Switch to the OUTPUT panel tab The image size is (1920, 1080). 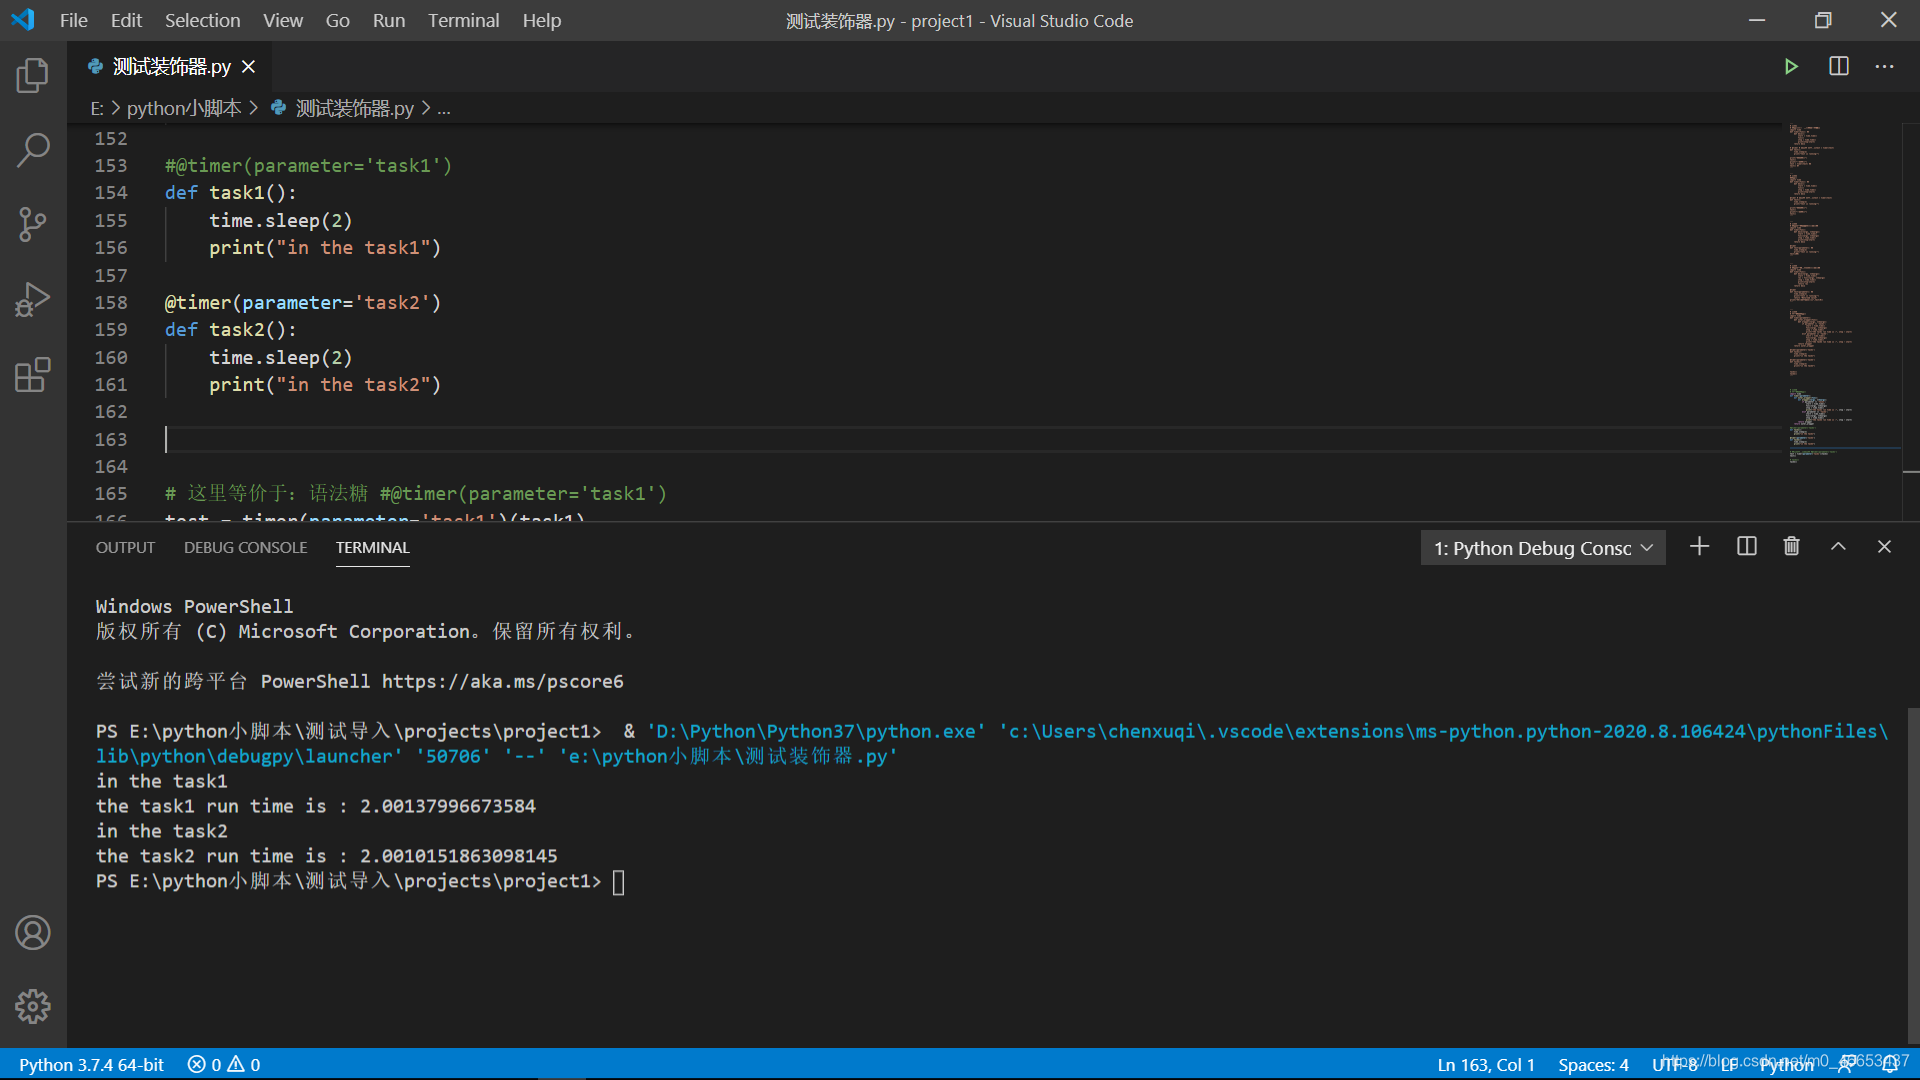pyautogui.click(x=125, y=547)
